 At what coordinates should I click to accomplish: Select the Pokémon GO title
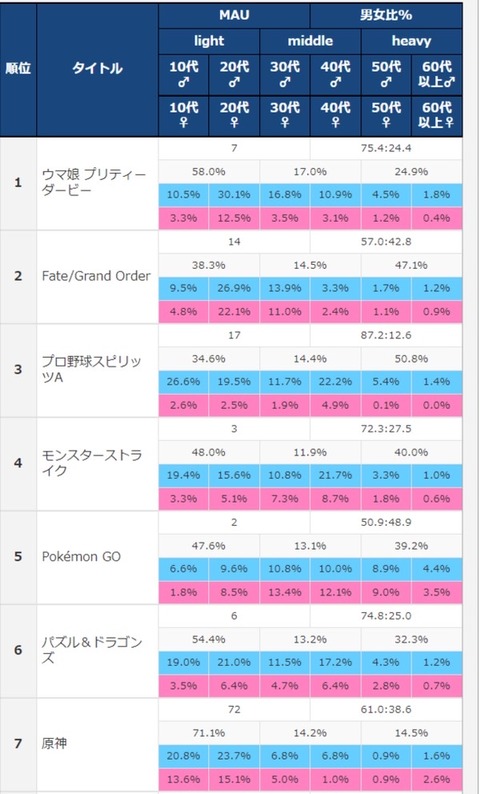[81, 557]
